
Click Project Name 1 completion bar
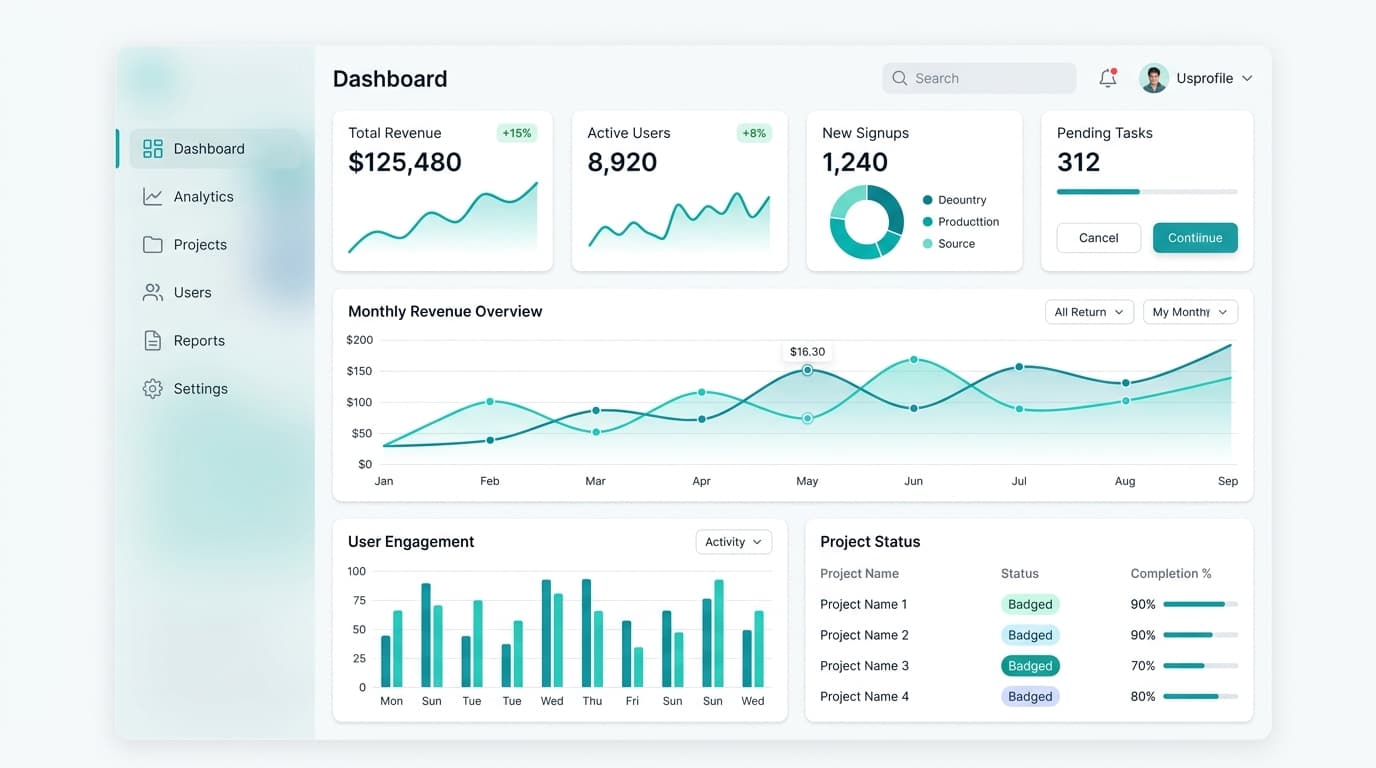[x=1200, y=604]
